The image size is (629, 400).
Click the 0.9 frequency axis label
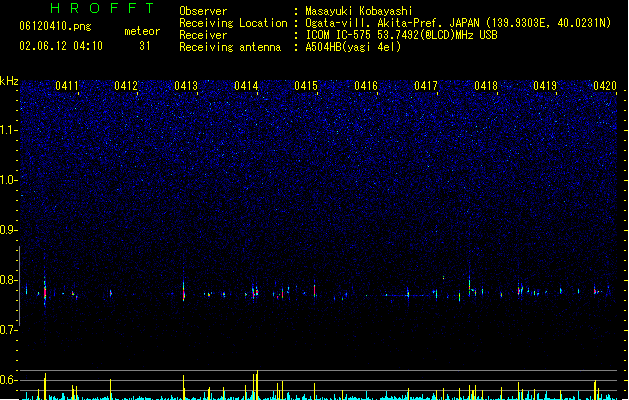tap(8, 230)
